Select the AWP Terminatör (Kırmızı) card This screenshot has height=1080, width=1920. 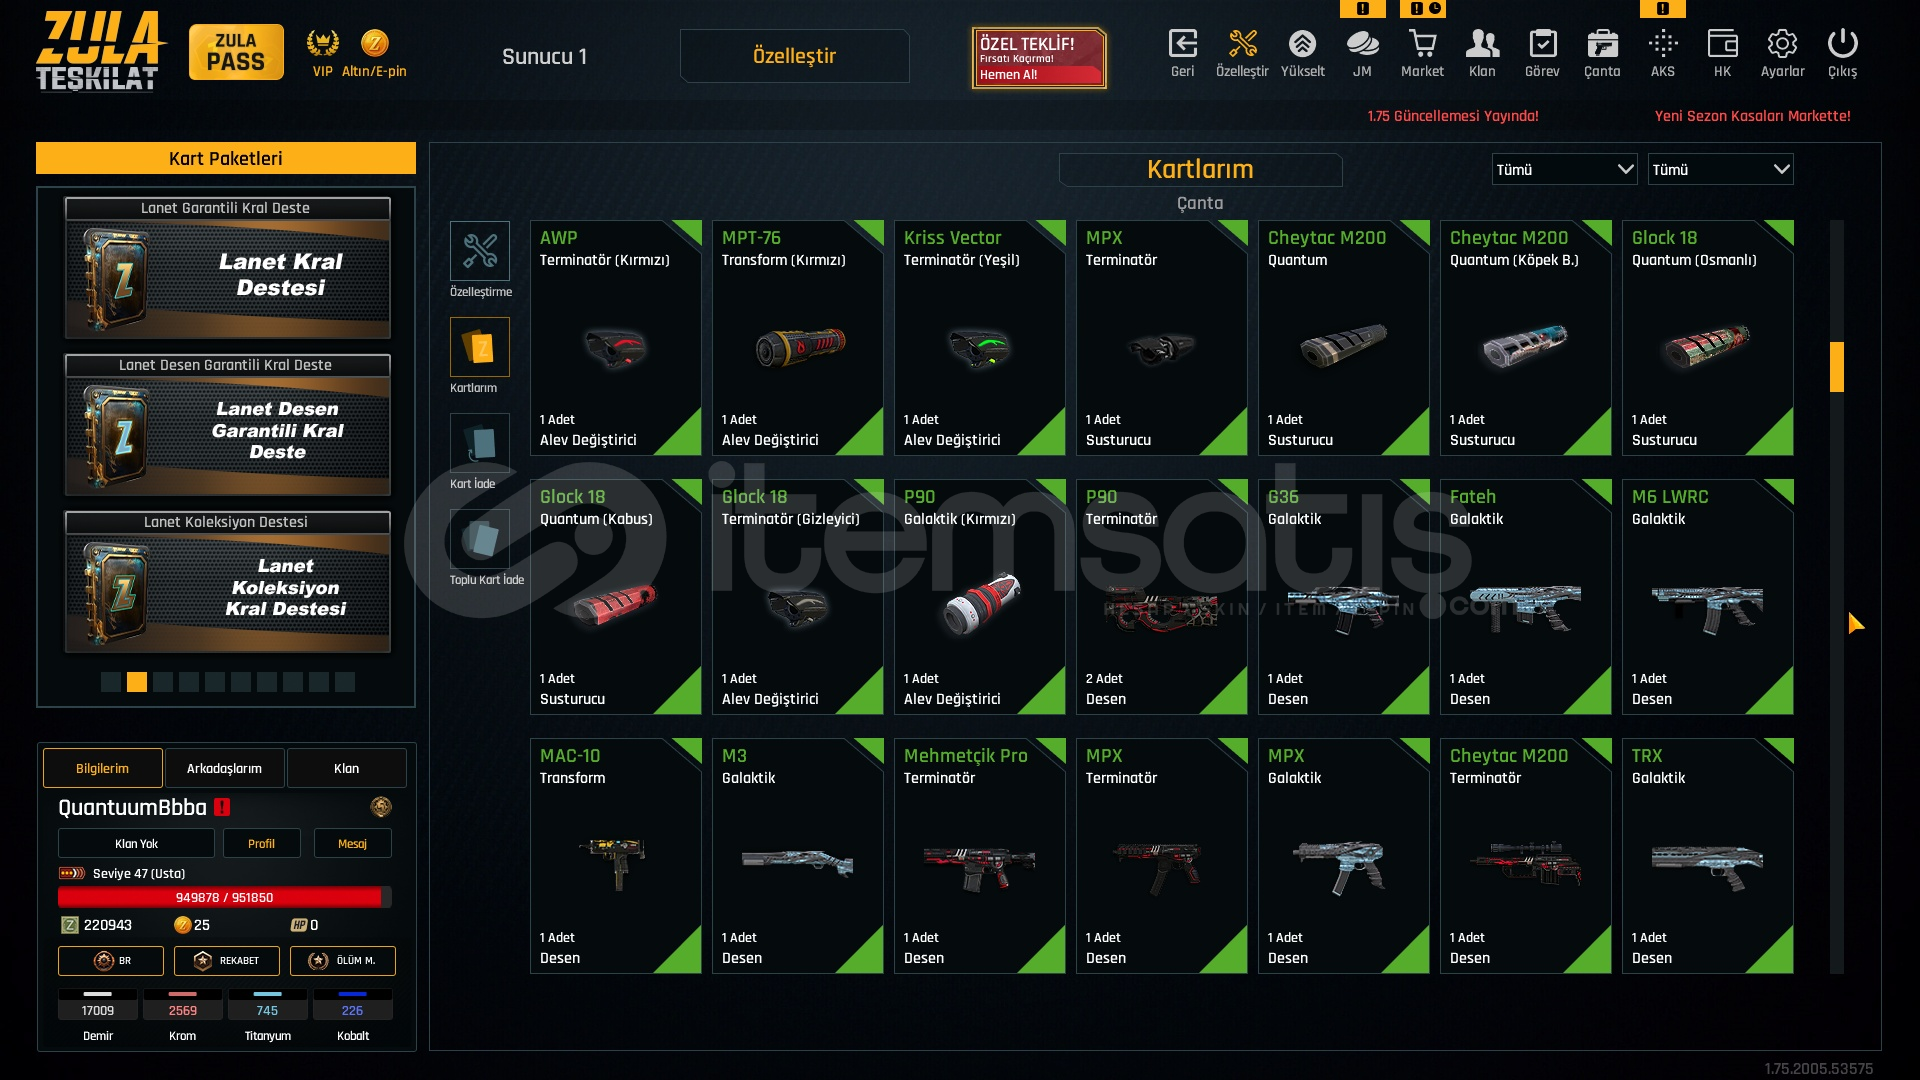pos(616,338)
